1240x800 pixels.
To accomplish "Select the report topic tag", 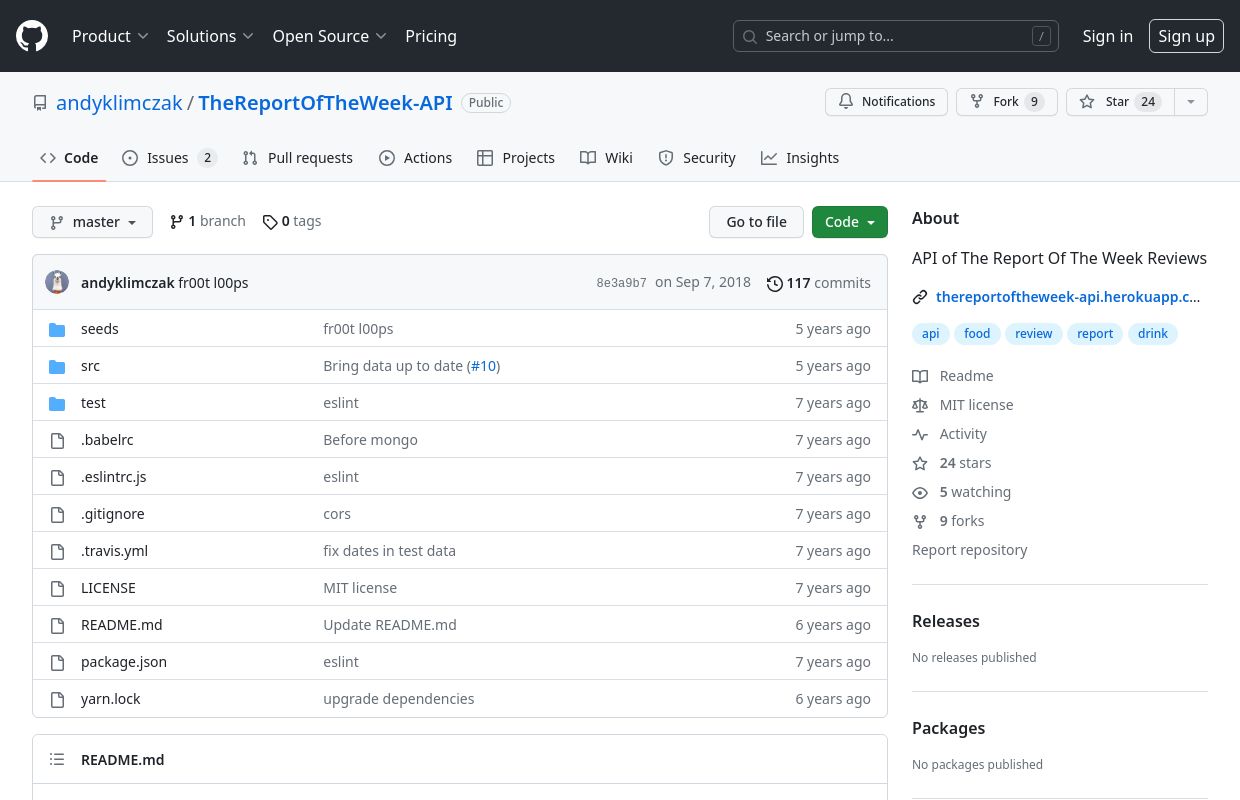I will tap(1095, 334).
